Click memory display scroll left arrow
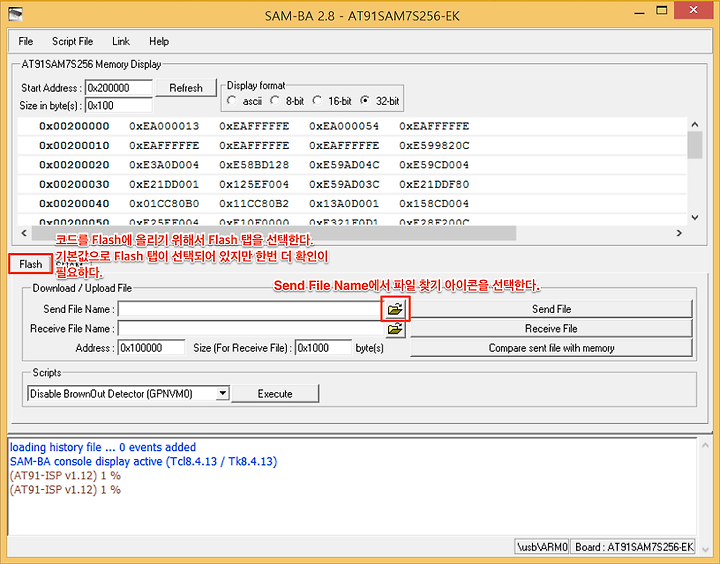This screenshot has height=564, width=720. pyautogui.click(x=24, y=233)
